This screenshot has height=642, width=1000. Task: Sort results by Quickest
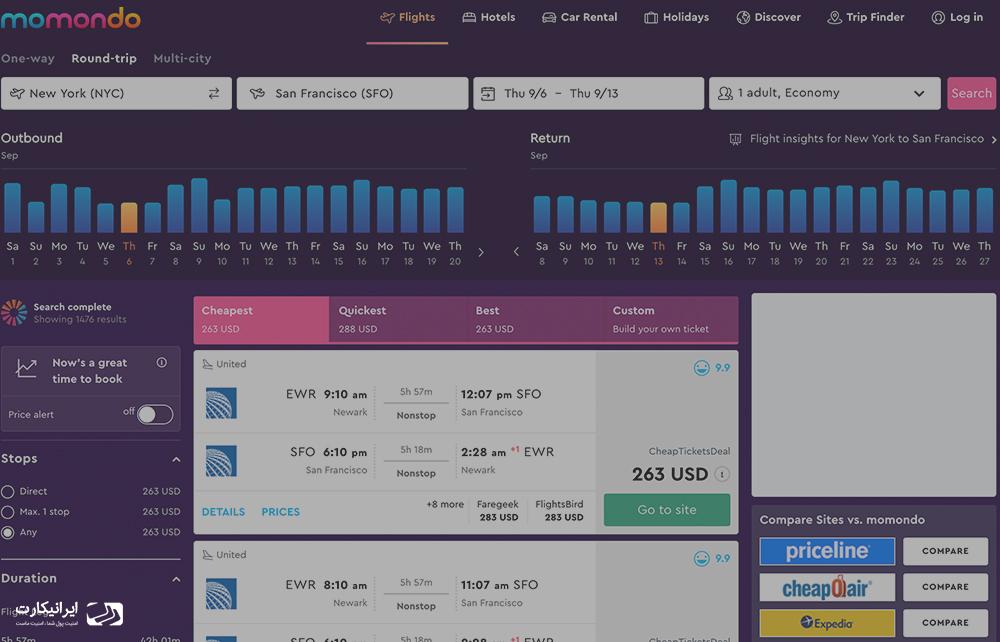(x=398, y=319)
